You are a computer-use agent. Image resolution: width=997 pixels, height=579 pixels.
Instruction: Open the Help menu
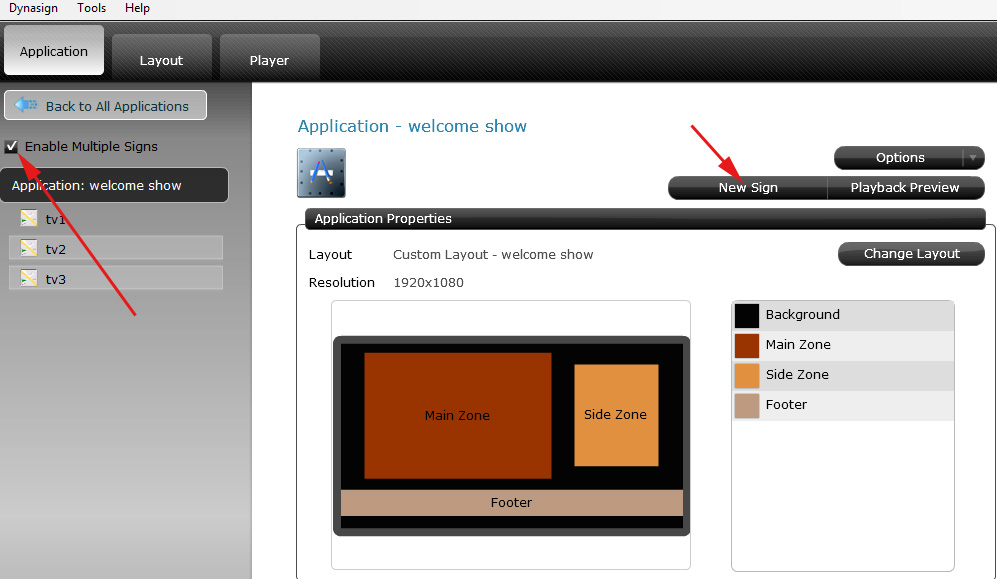[x=137, y=8]
